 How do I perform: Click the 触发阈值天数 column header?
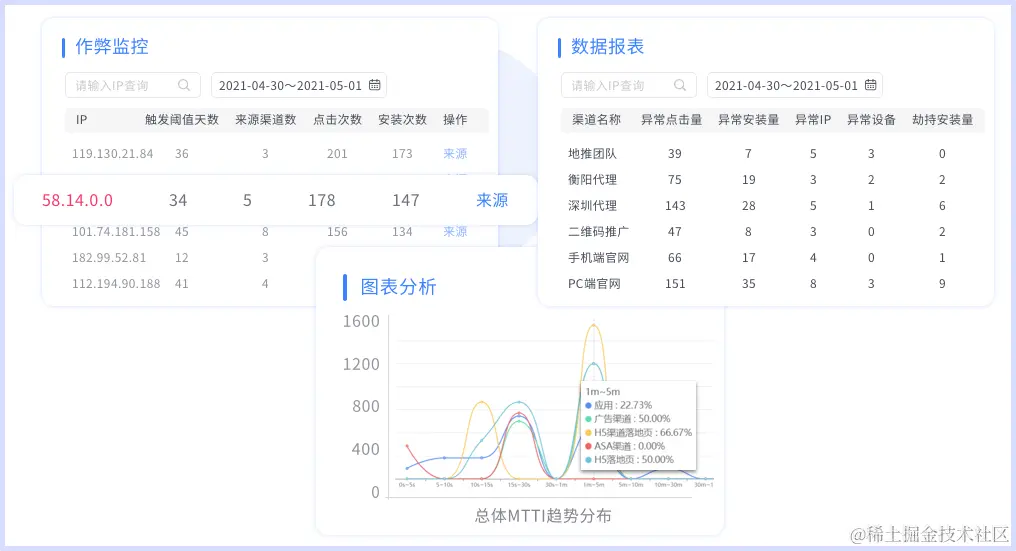click(182, 119)
